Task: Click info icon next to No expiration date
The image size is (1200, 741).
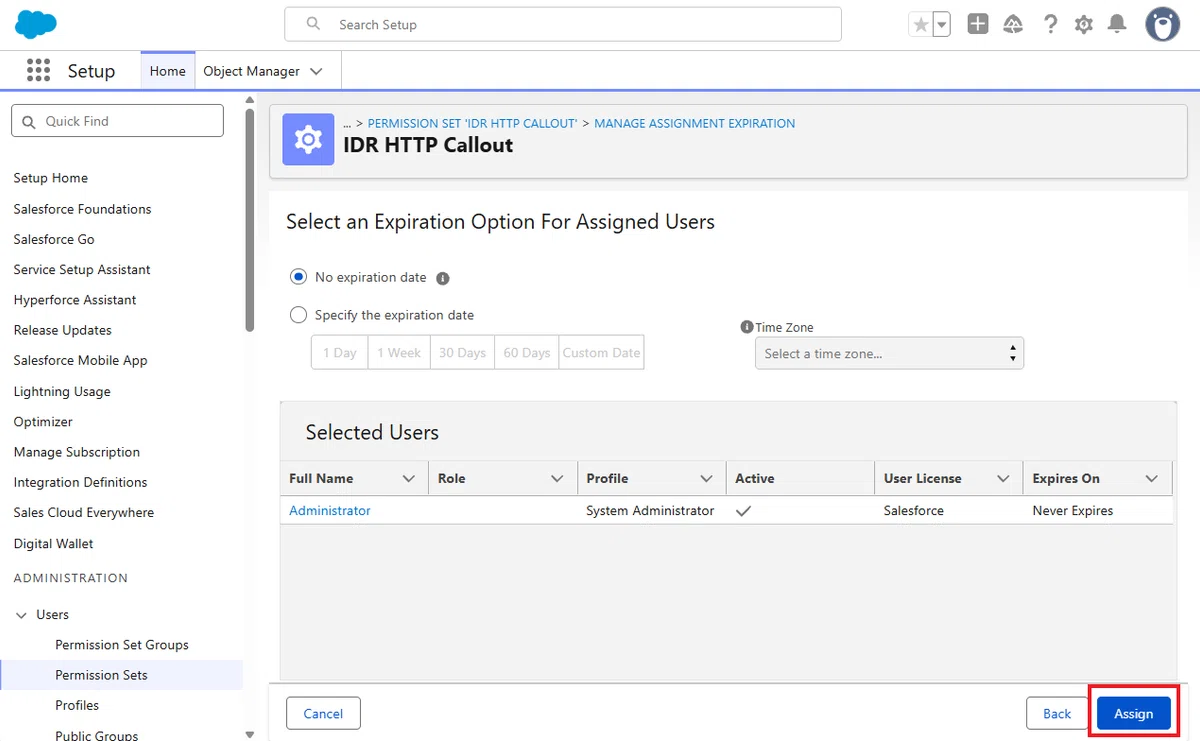Action: (443, 278)
